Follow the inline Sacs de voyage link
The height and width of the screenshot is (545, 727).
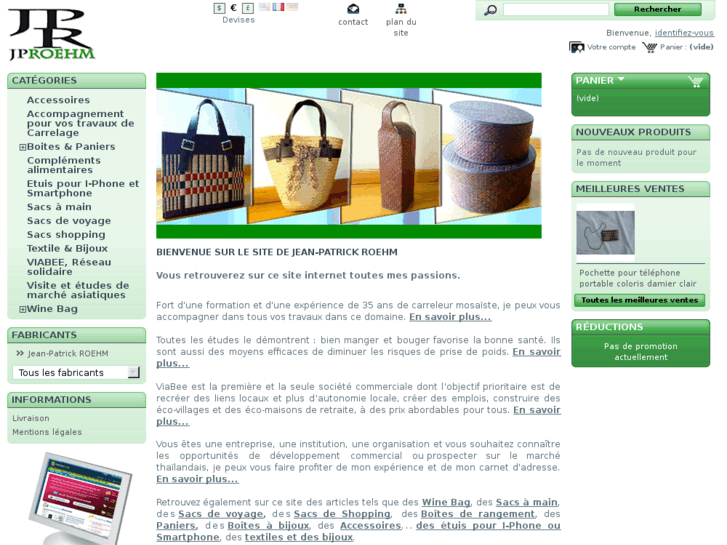(x=221, y=514)
